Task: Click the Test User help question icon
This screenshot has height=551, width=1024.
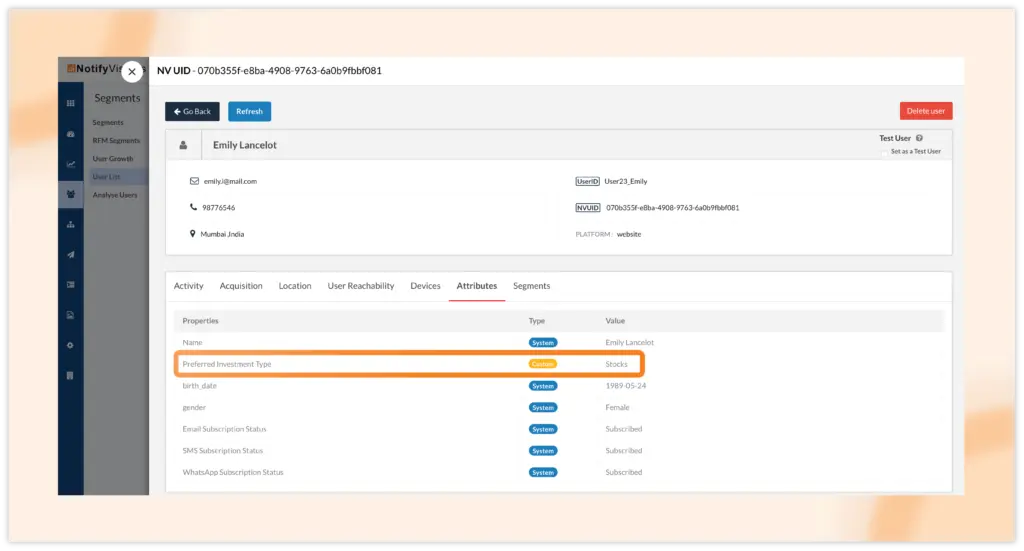Action: coord(919,138)
